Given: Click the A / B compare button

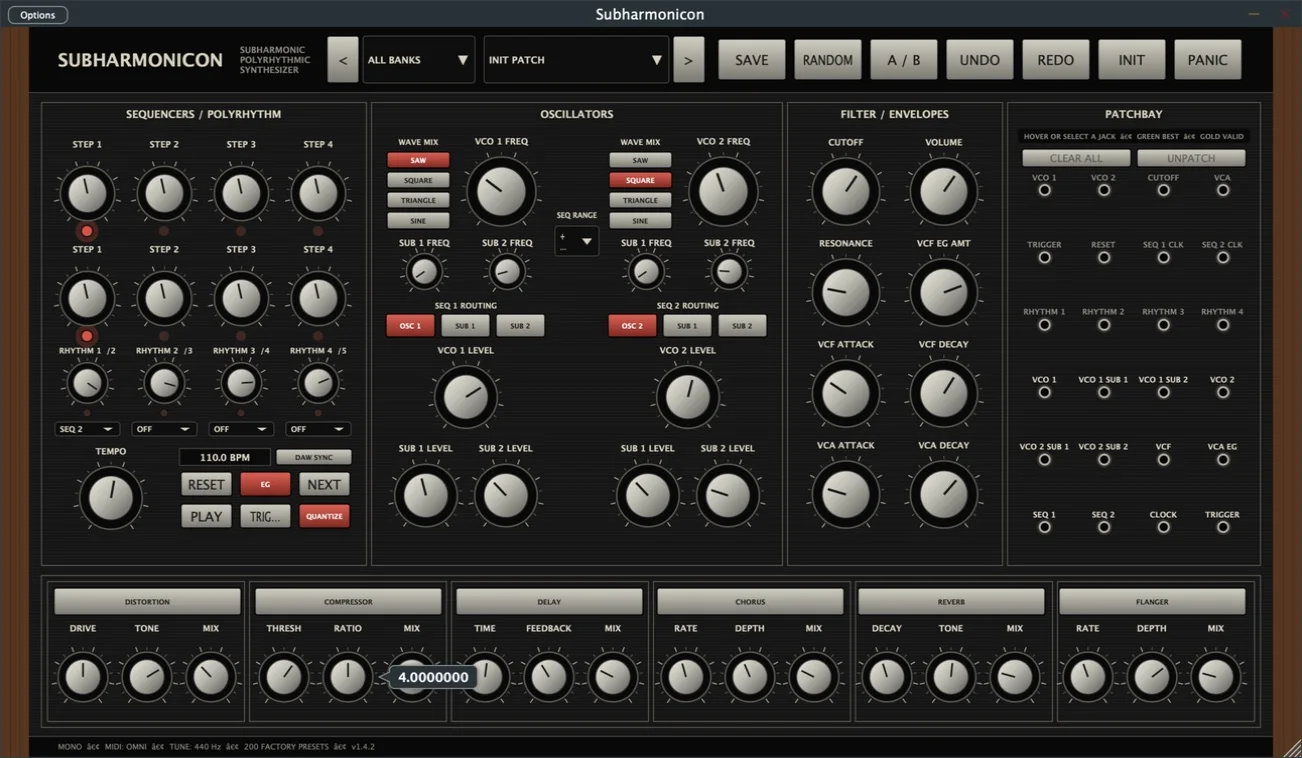Looking at the screenshot, I should tap(904, 60).
